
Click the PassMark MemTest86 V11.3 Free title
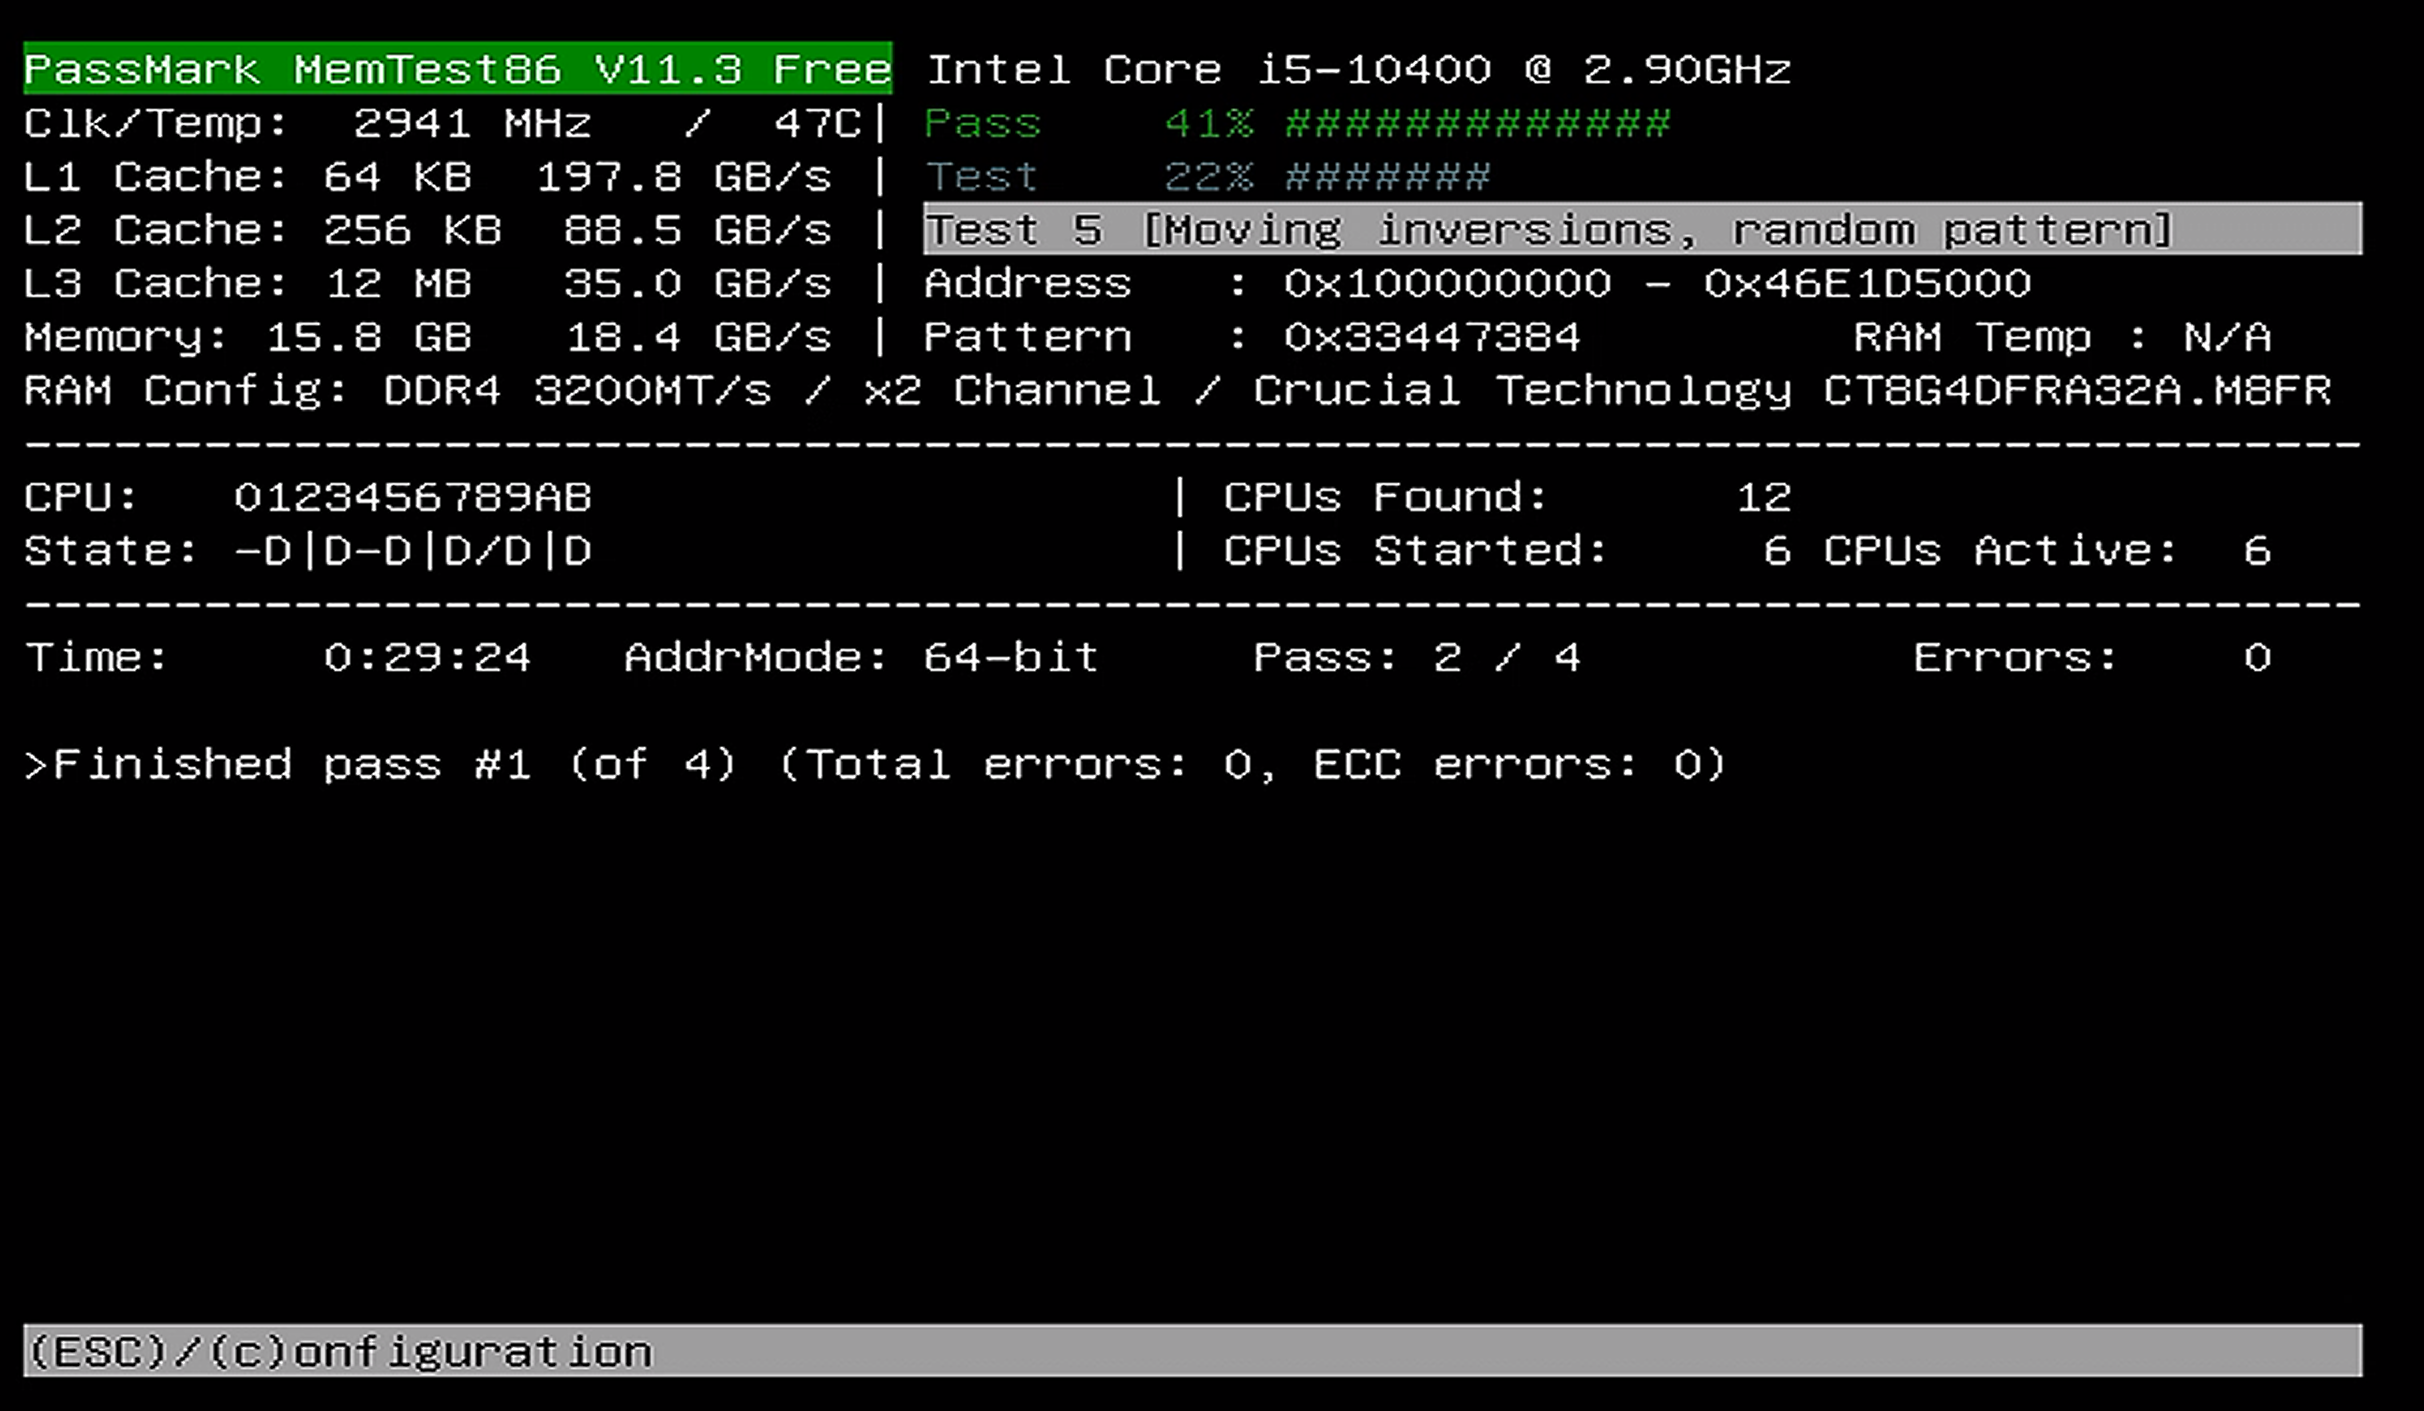455,67
